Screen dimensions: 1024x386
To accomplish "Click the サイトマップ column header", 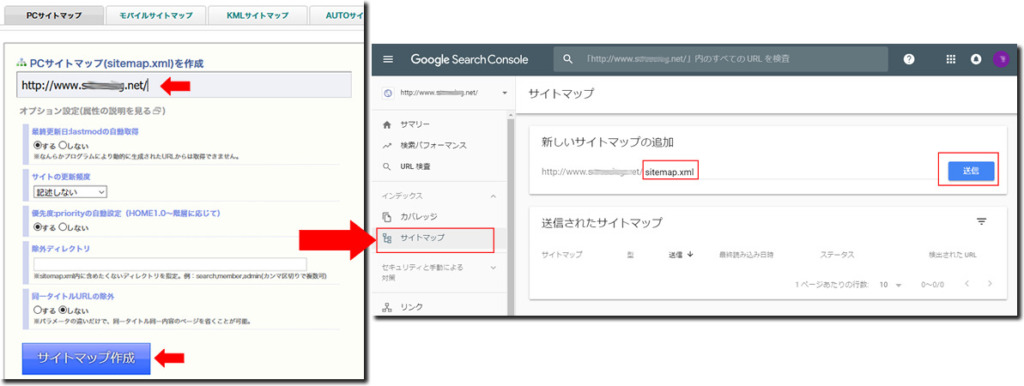I will 562,255.
